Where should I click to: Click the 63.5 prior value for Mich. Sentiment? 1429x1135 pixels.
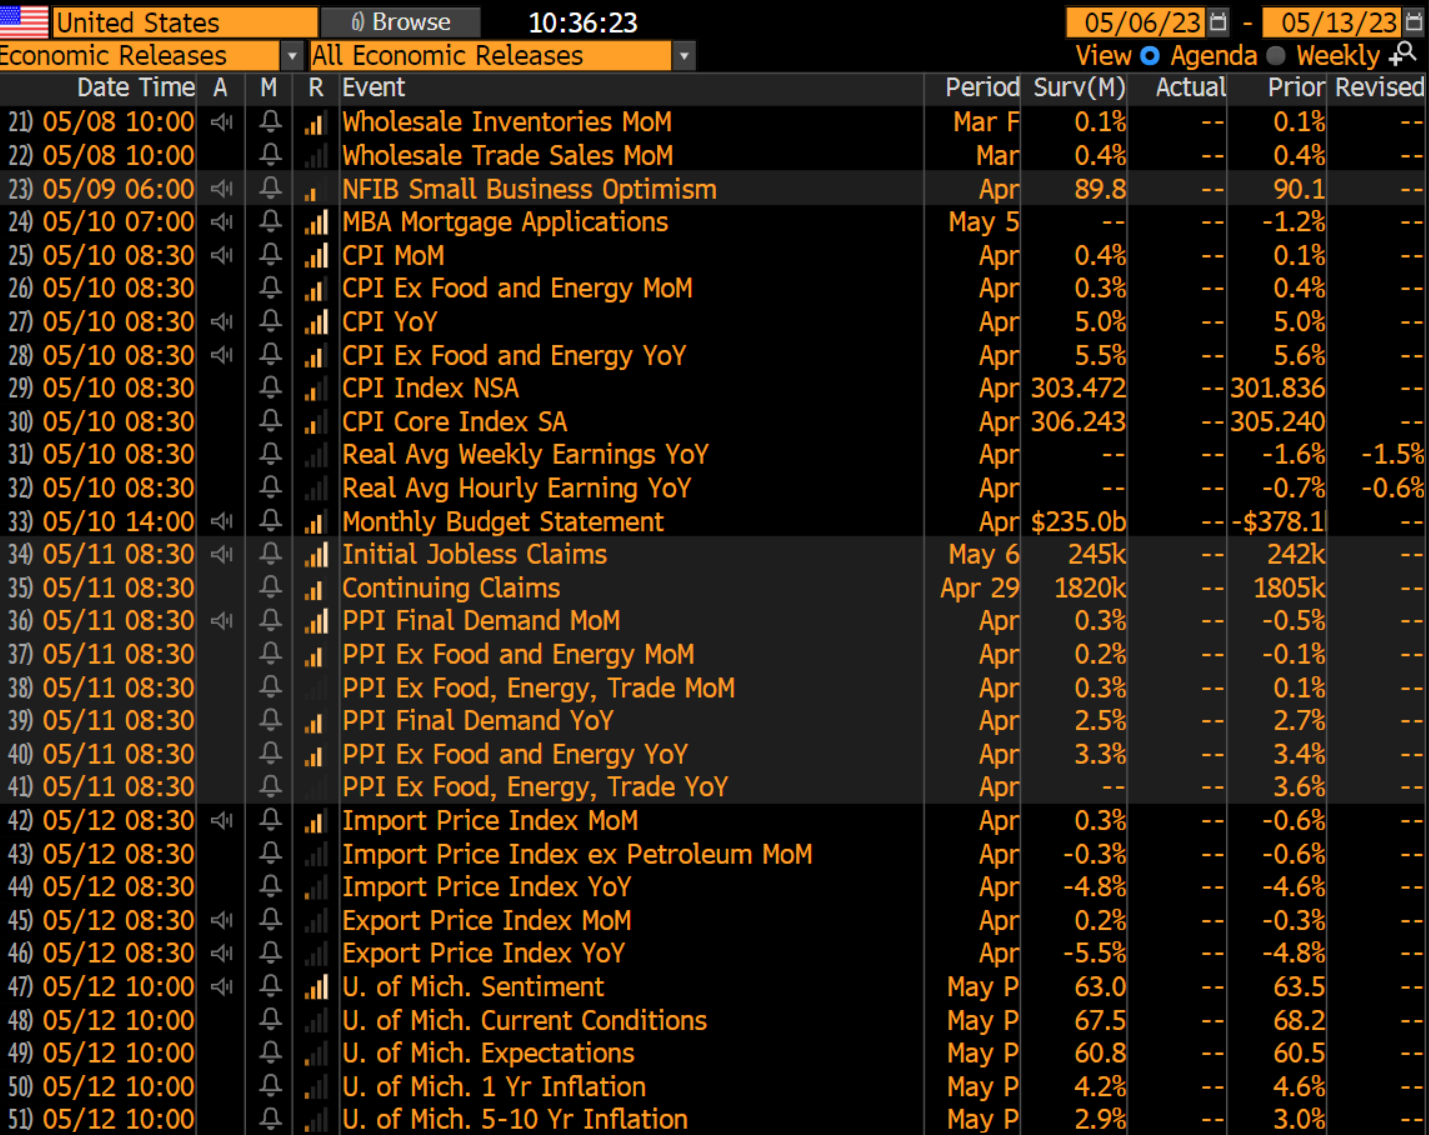point(1299,987)
